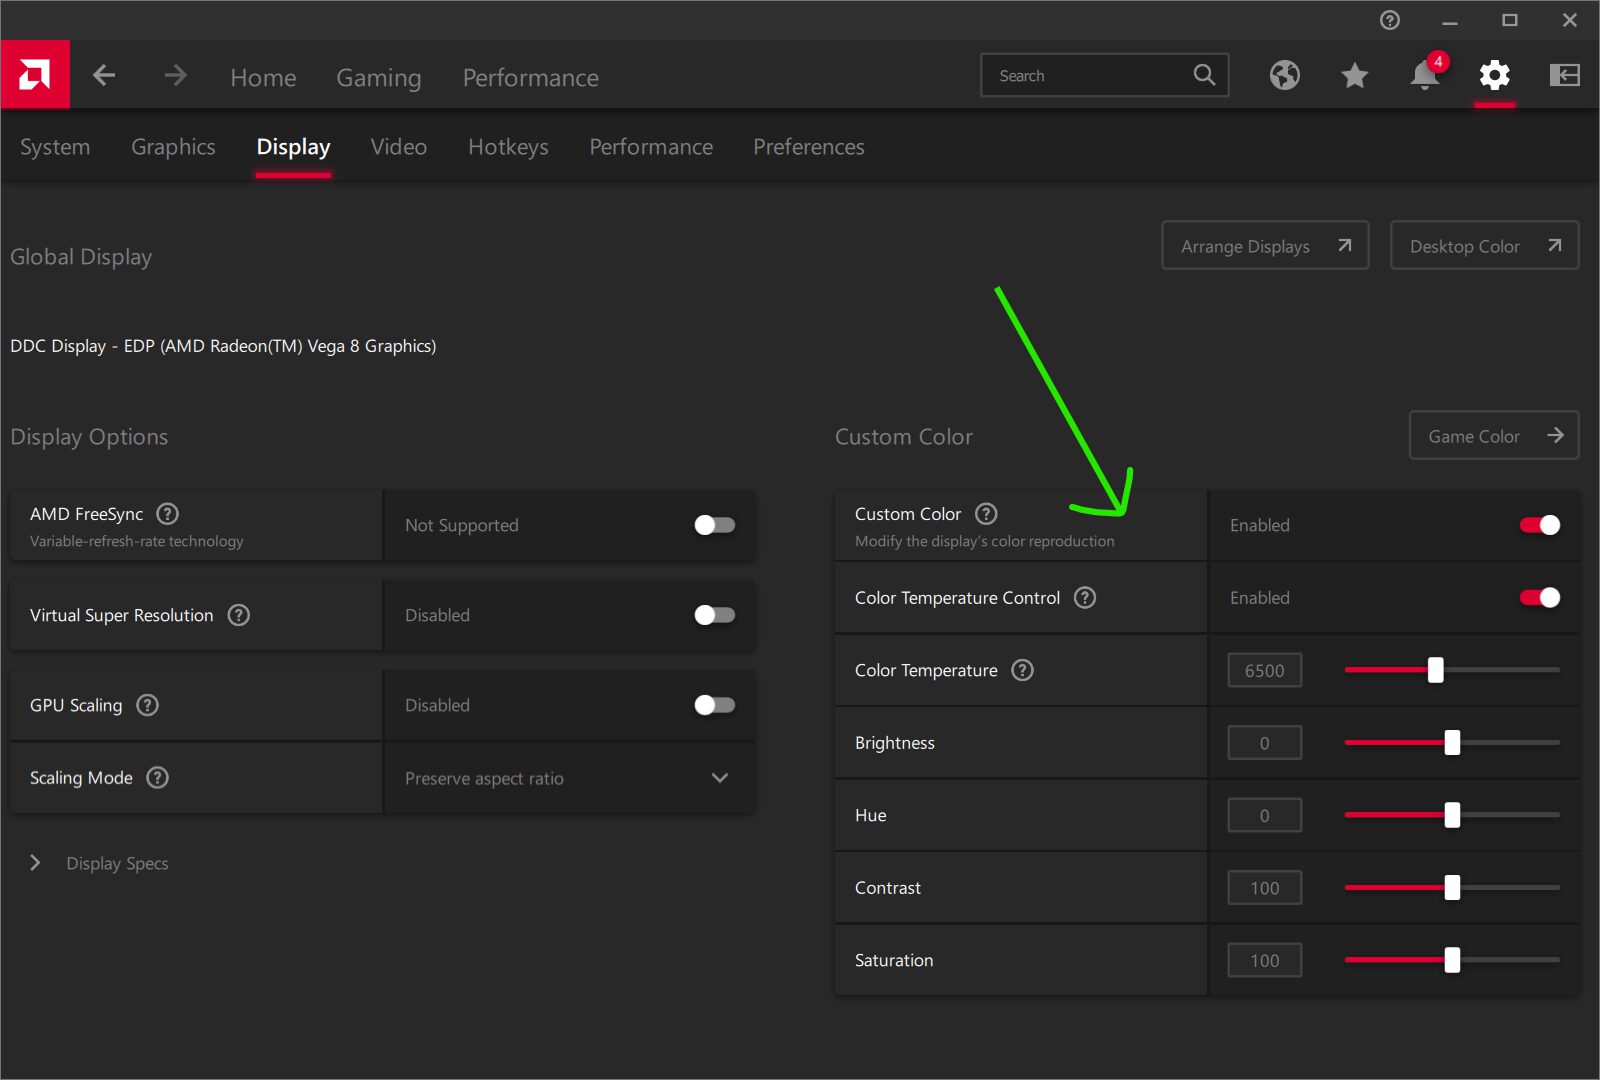
Task: Click Arrange Displays button
Action: tap(1265, 245)
